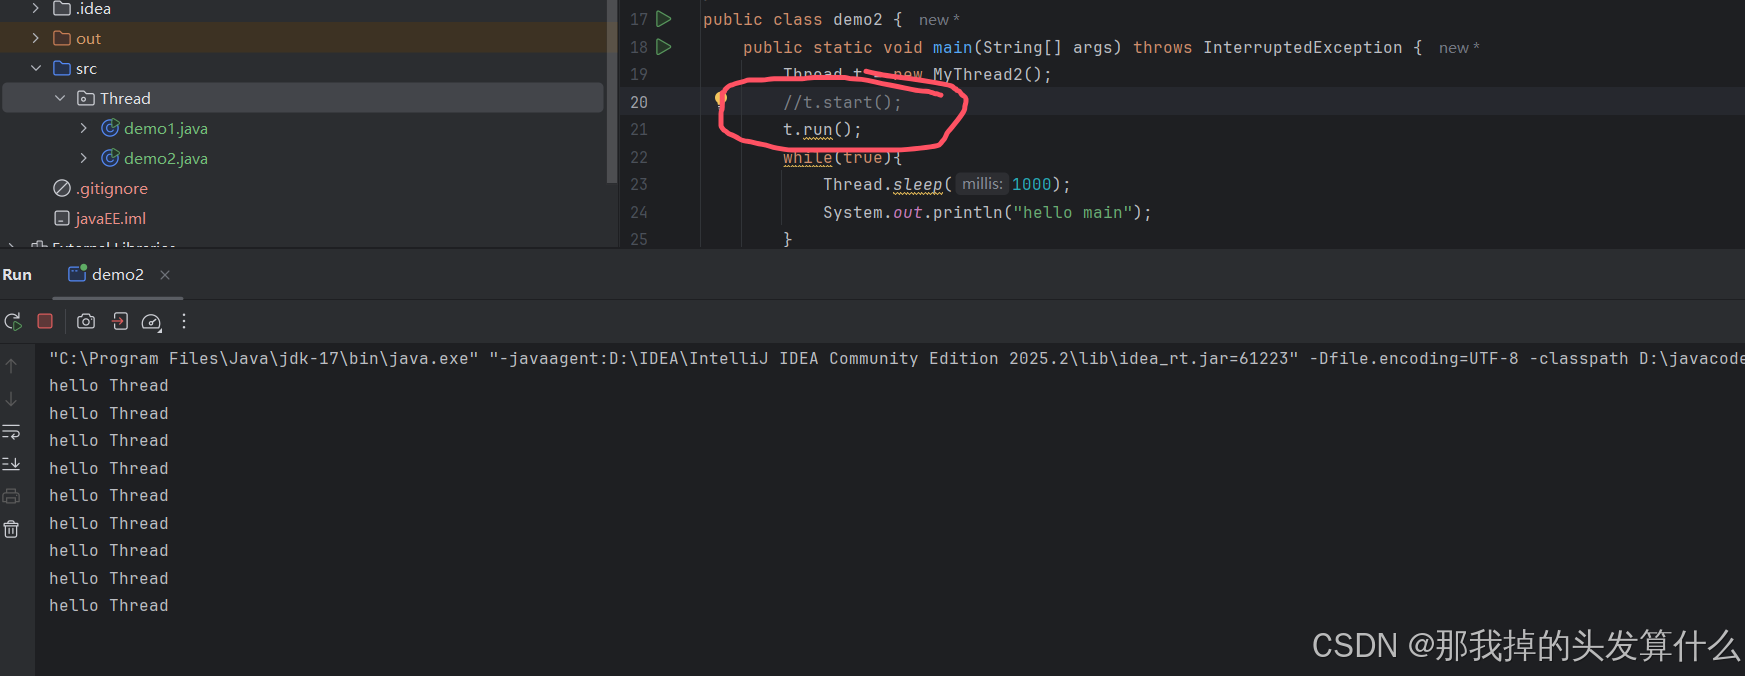
Task: Click the camera thread dump icon
Action: 86,321
